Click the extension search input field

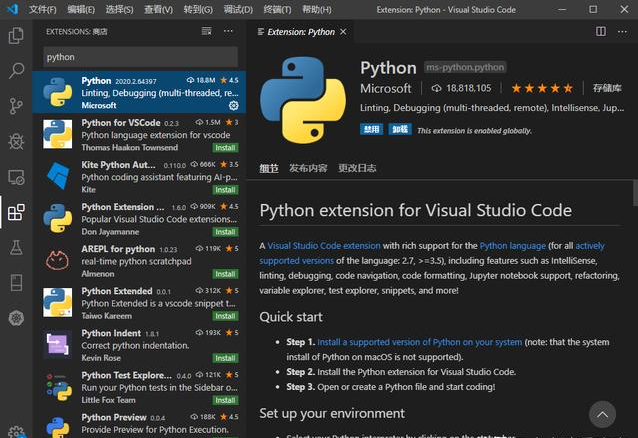(x=140, y=57)
